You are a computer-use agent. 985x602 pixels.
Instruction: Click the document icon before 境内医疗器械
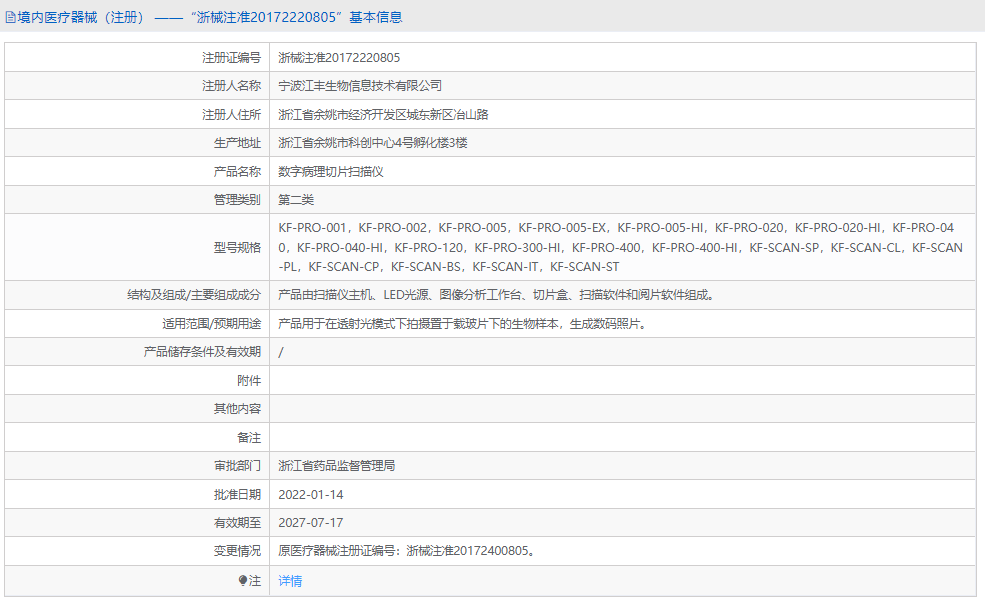click(11, 17)
